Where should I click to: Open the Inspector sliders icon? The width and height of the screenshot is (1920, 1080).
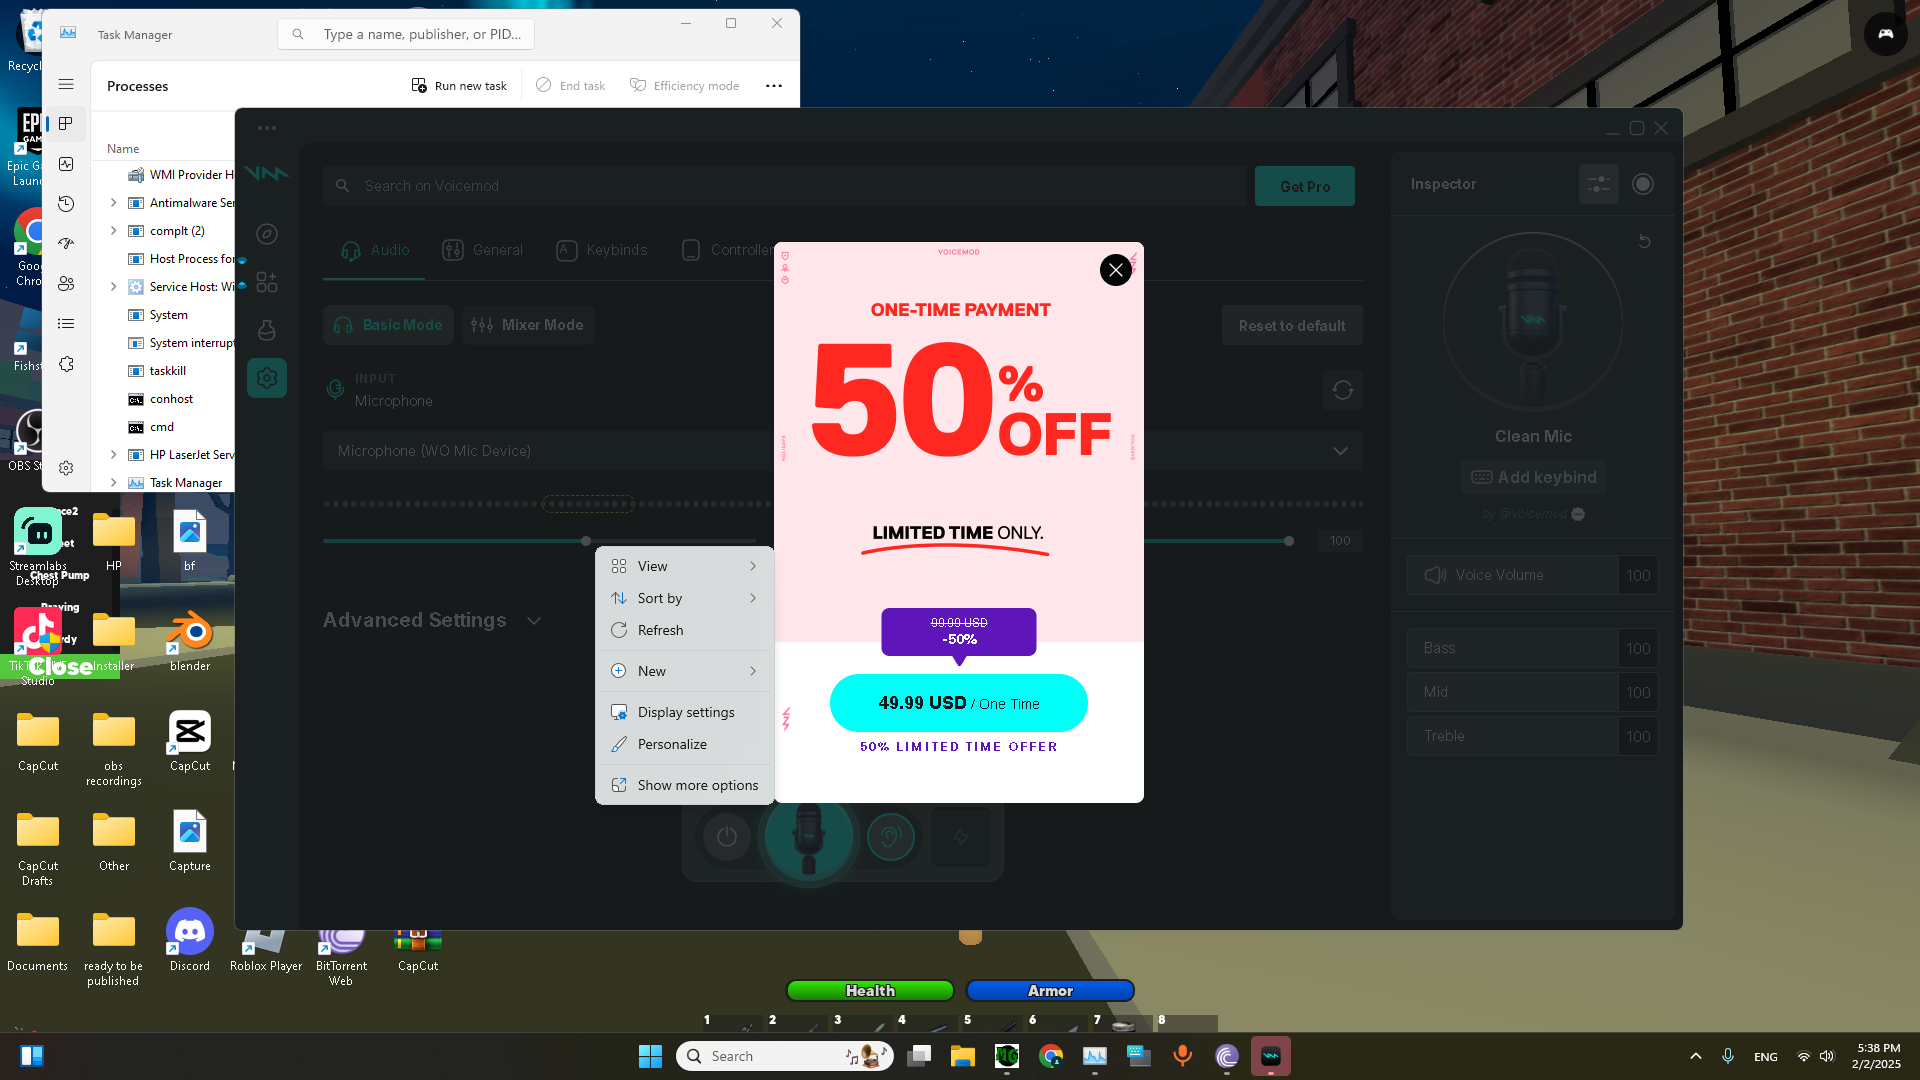coord(1598,184)
